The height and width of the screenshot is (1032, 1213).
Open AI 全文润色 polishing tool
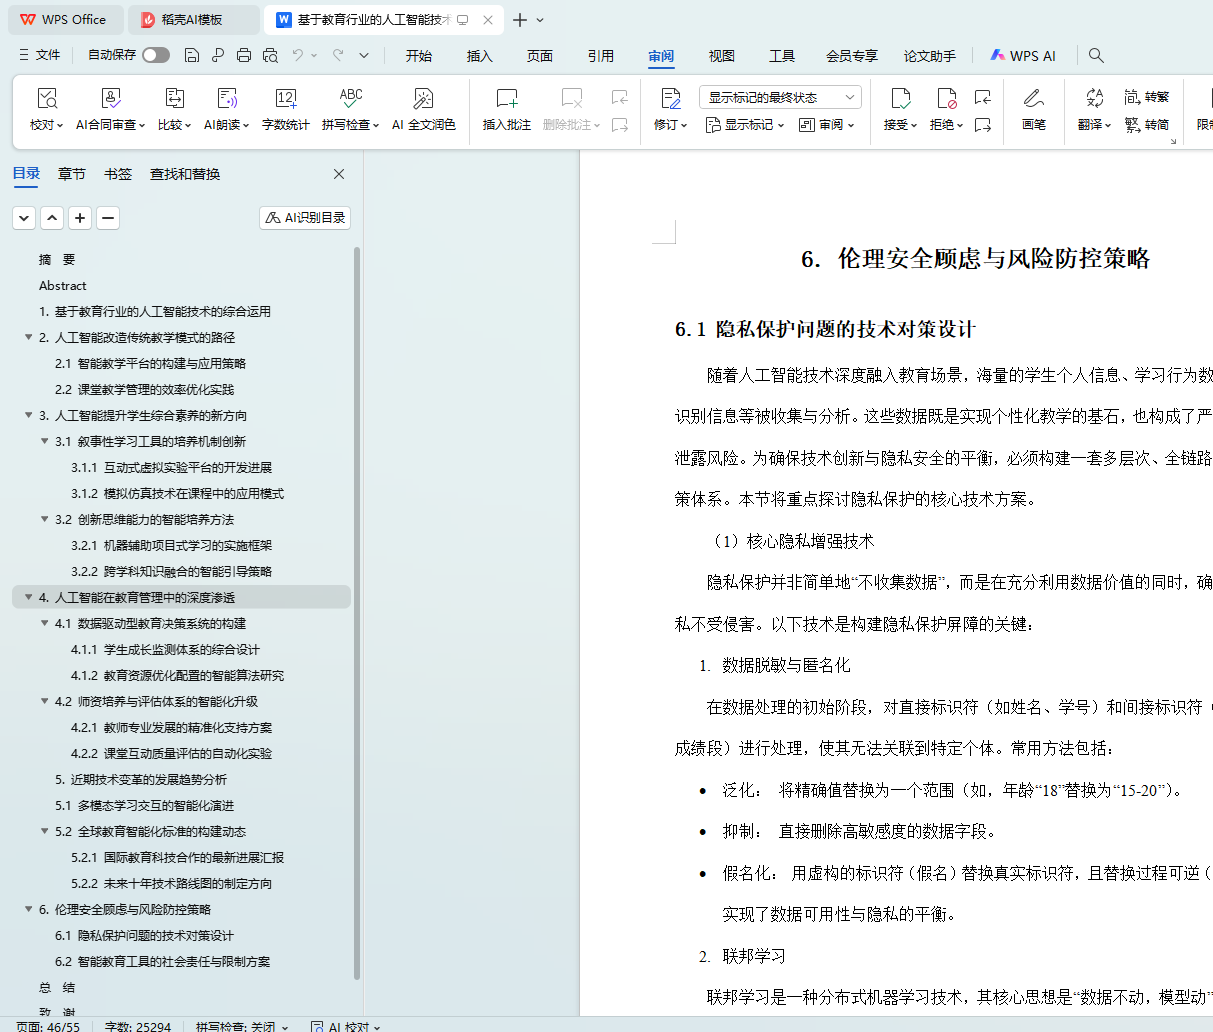pyautogui.click(x=423, y=99)
